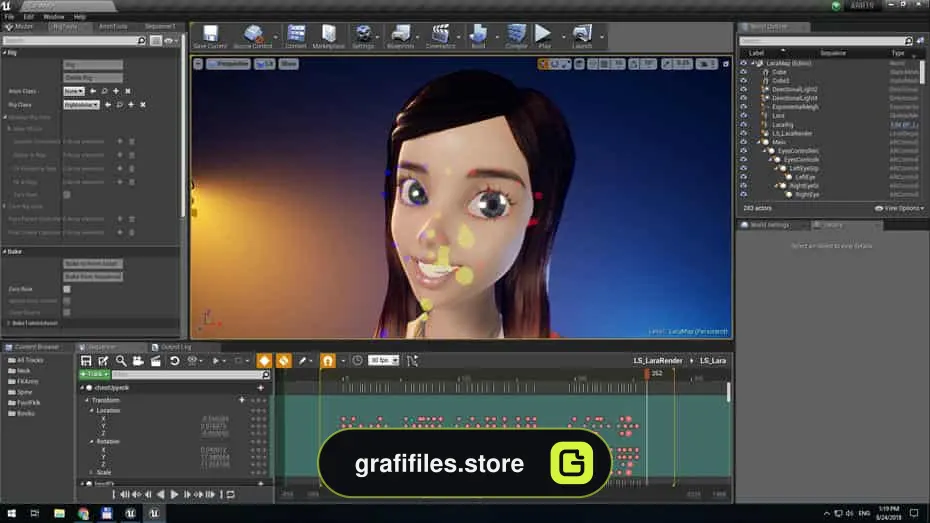
Task: Click Rig Class browse magnifier icon
Action: (x=120, y=104)
